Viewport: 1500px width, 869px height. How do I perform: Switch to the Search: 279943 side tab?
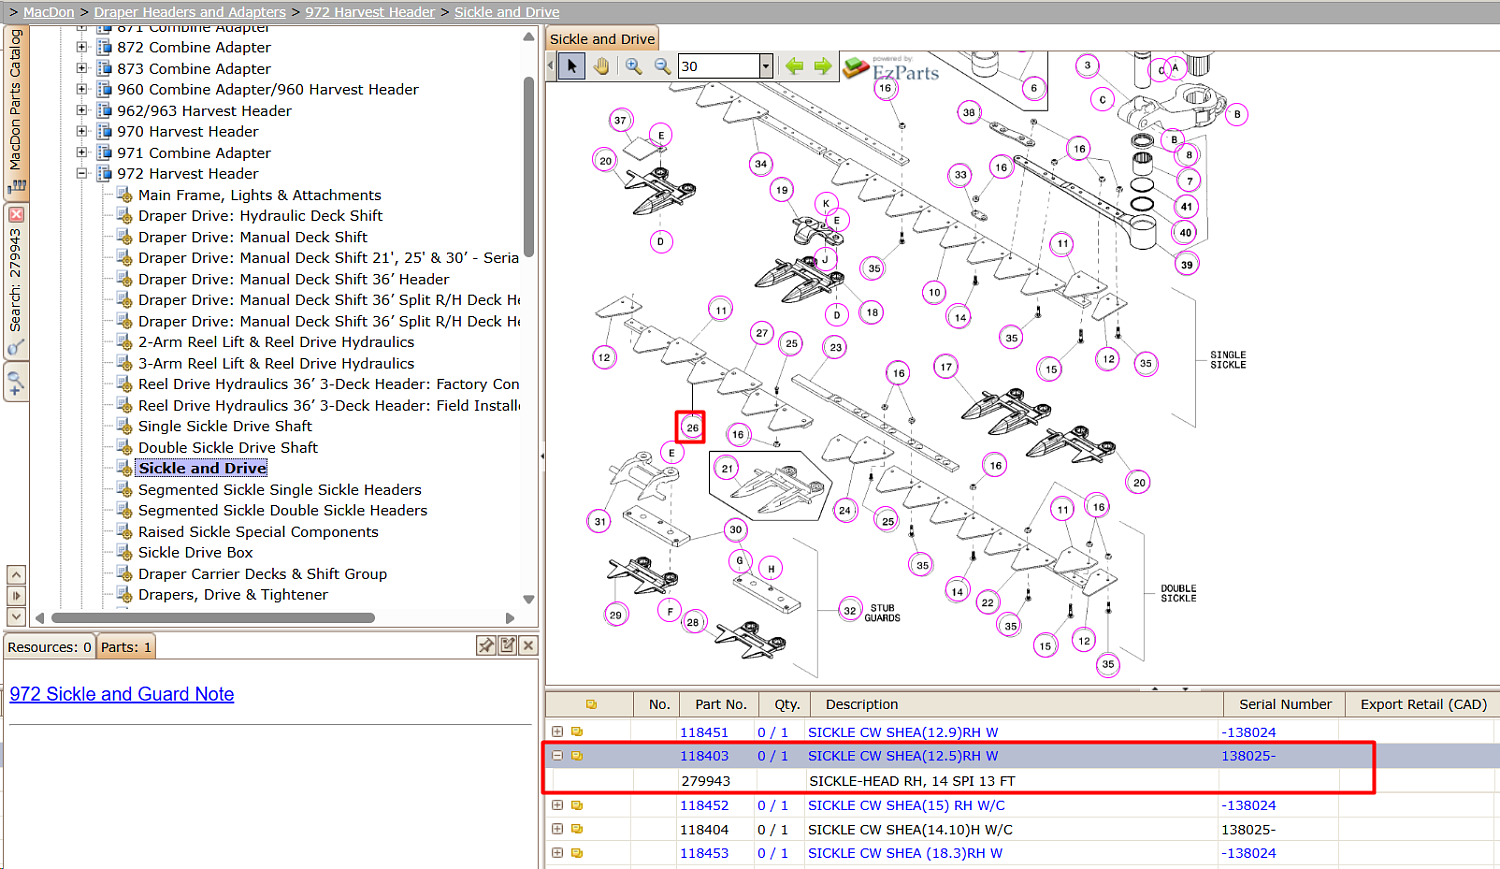click(15, 280)
